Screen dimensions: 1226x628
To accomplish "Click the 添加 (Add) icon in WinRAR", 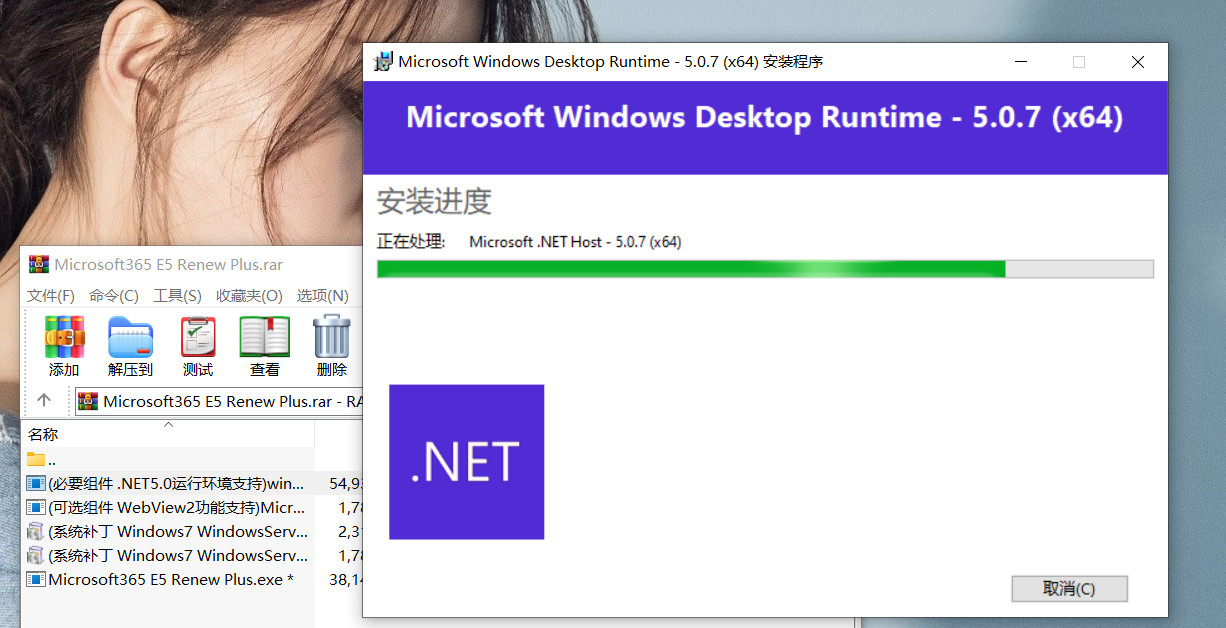I will 64,337.
